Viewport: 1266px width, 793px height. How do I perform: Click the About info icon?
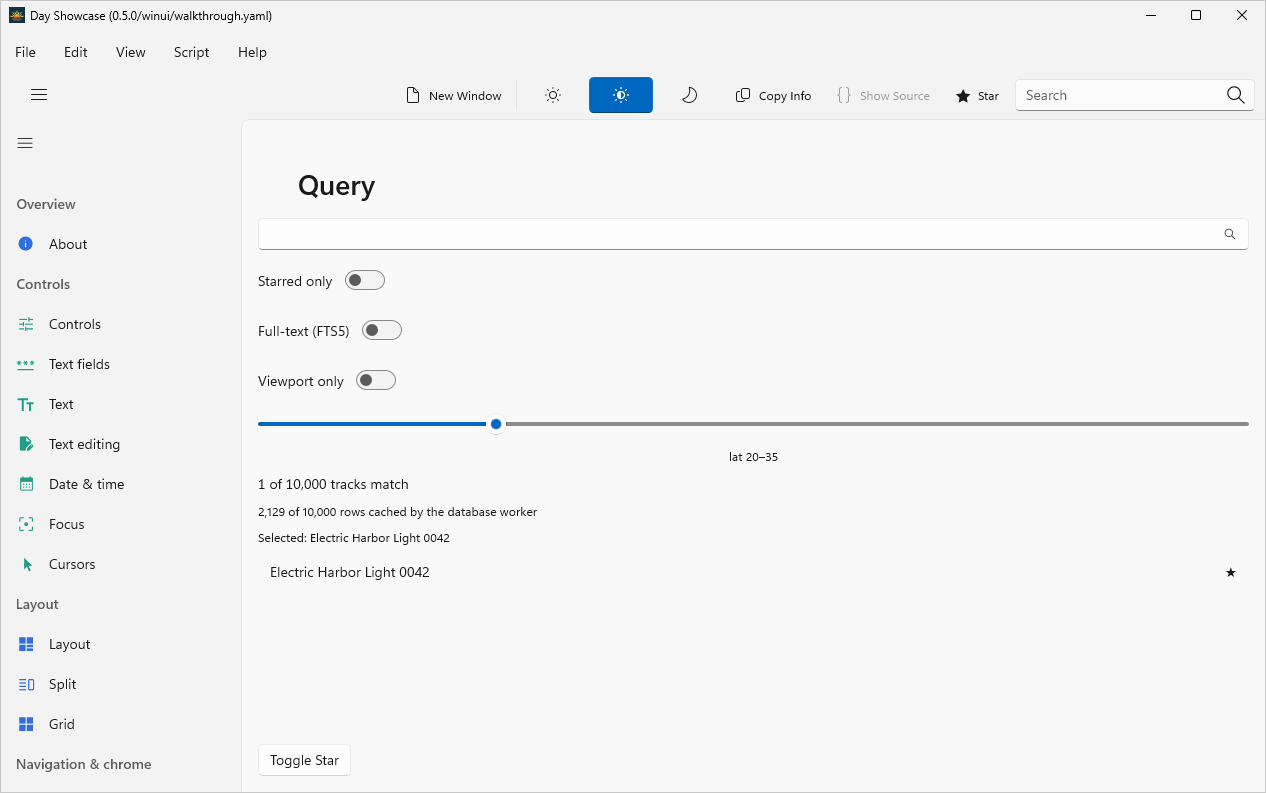tap(26, 244)
